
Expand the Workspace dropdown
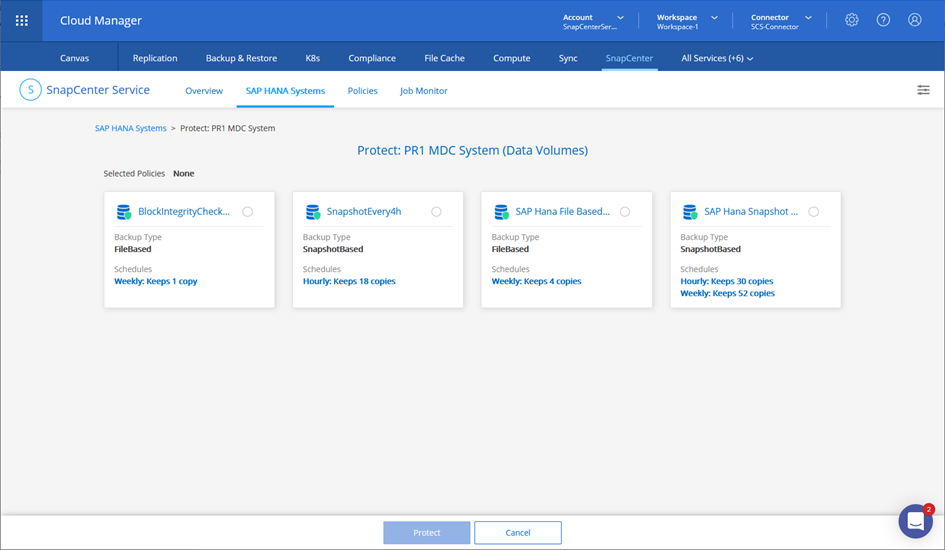(x=714, y=18)
